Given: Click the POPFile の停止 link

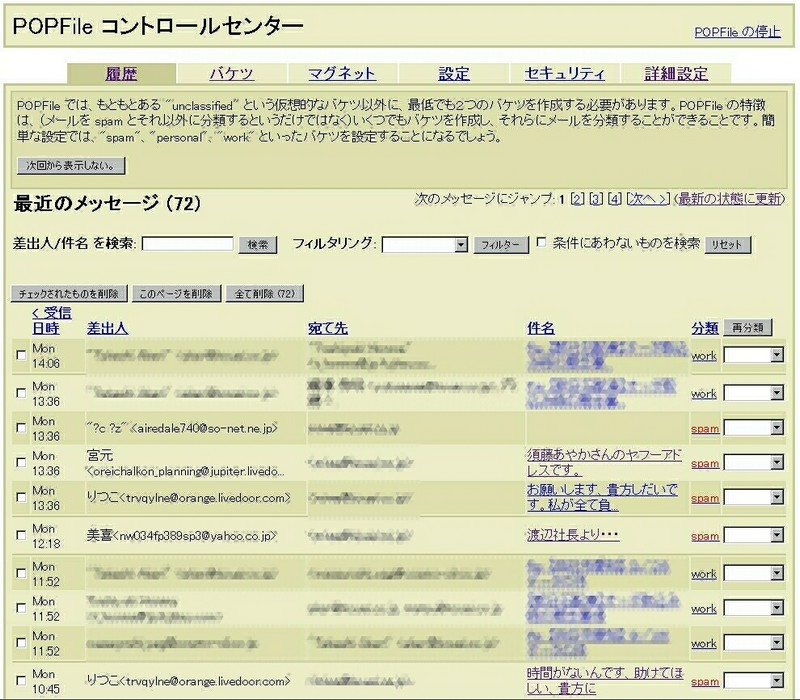Looking at the screenshot, I should click(737, 32).
